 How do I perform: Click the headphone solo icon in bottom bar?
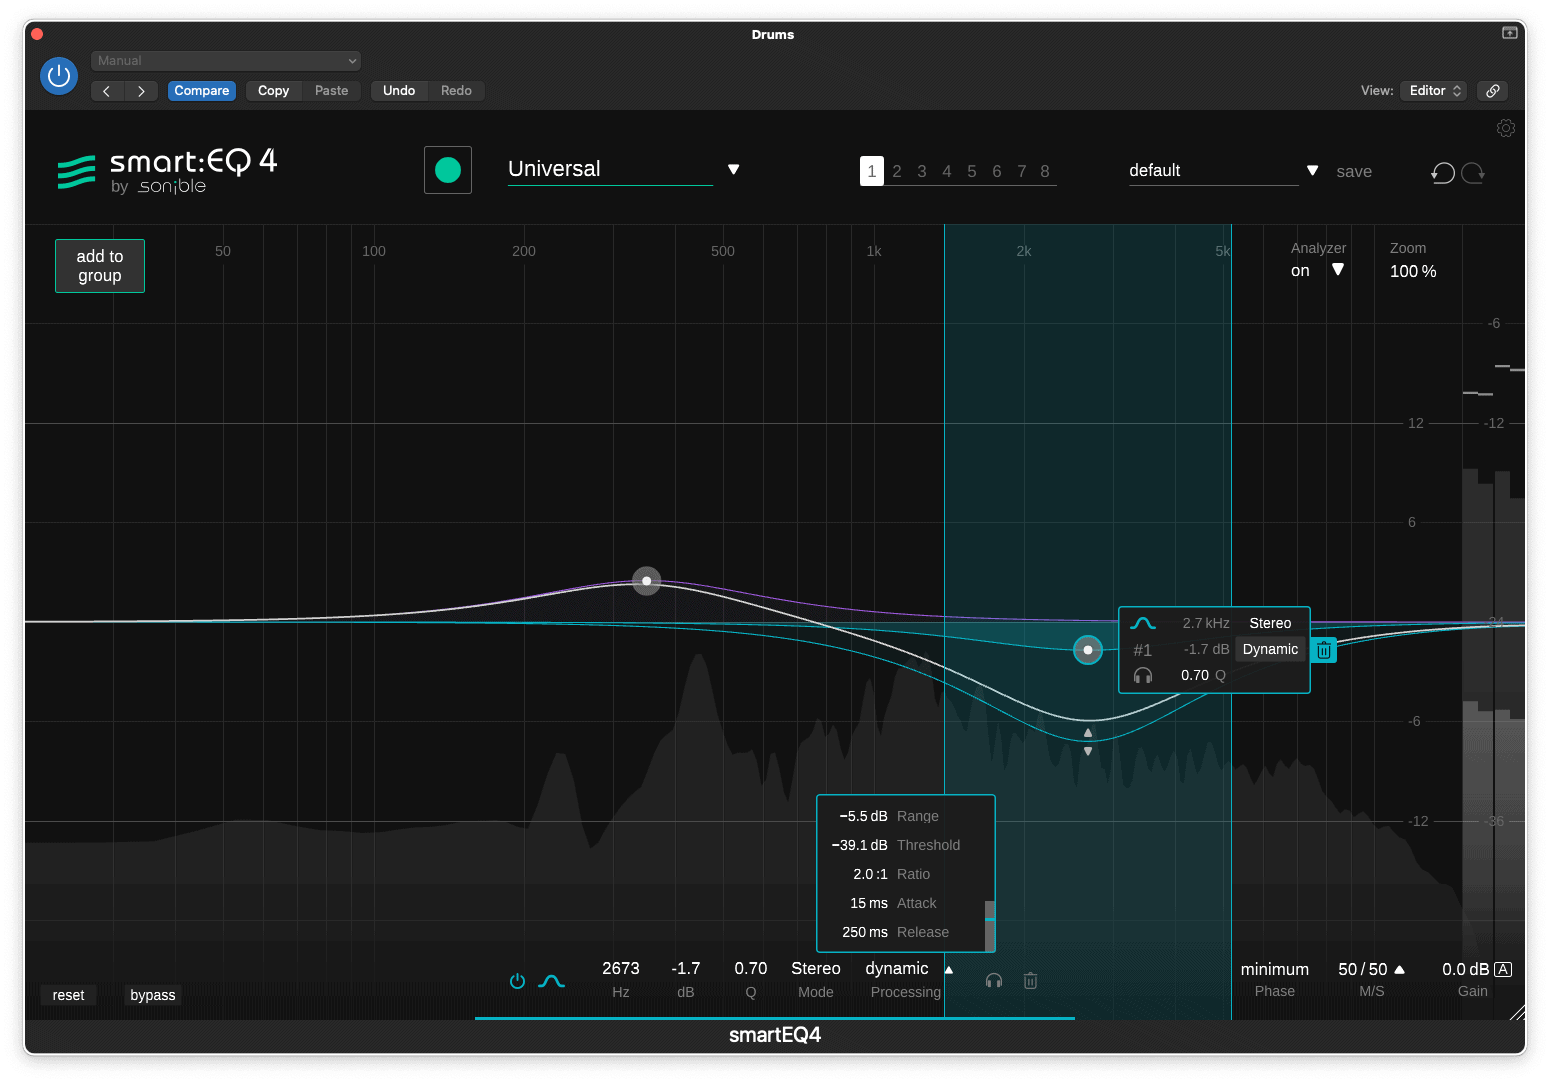[994, 981]
